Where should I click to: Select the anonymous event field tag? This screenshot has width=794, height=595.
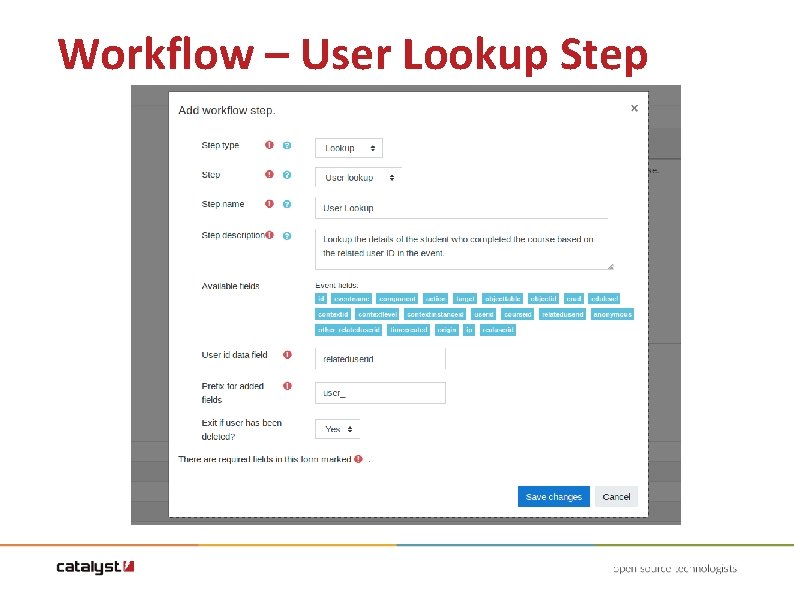[x=612, y=314]
